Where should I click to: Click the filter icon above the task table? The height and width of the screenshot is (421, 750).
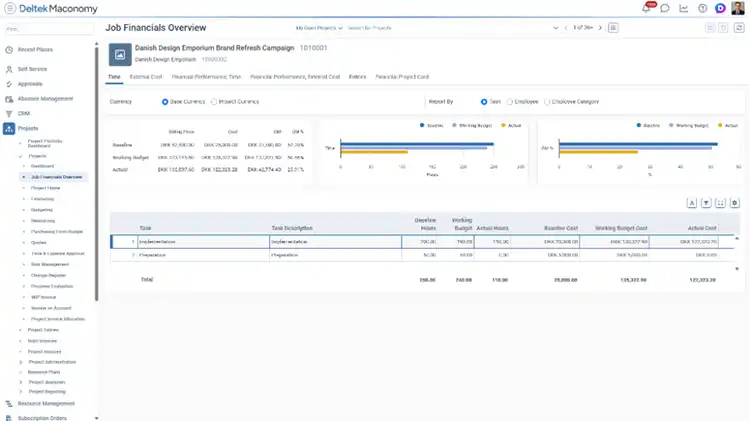click(706, 203)
